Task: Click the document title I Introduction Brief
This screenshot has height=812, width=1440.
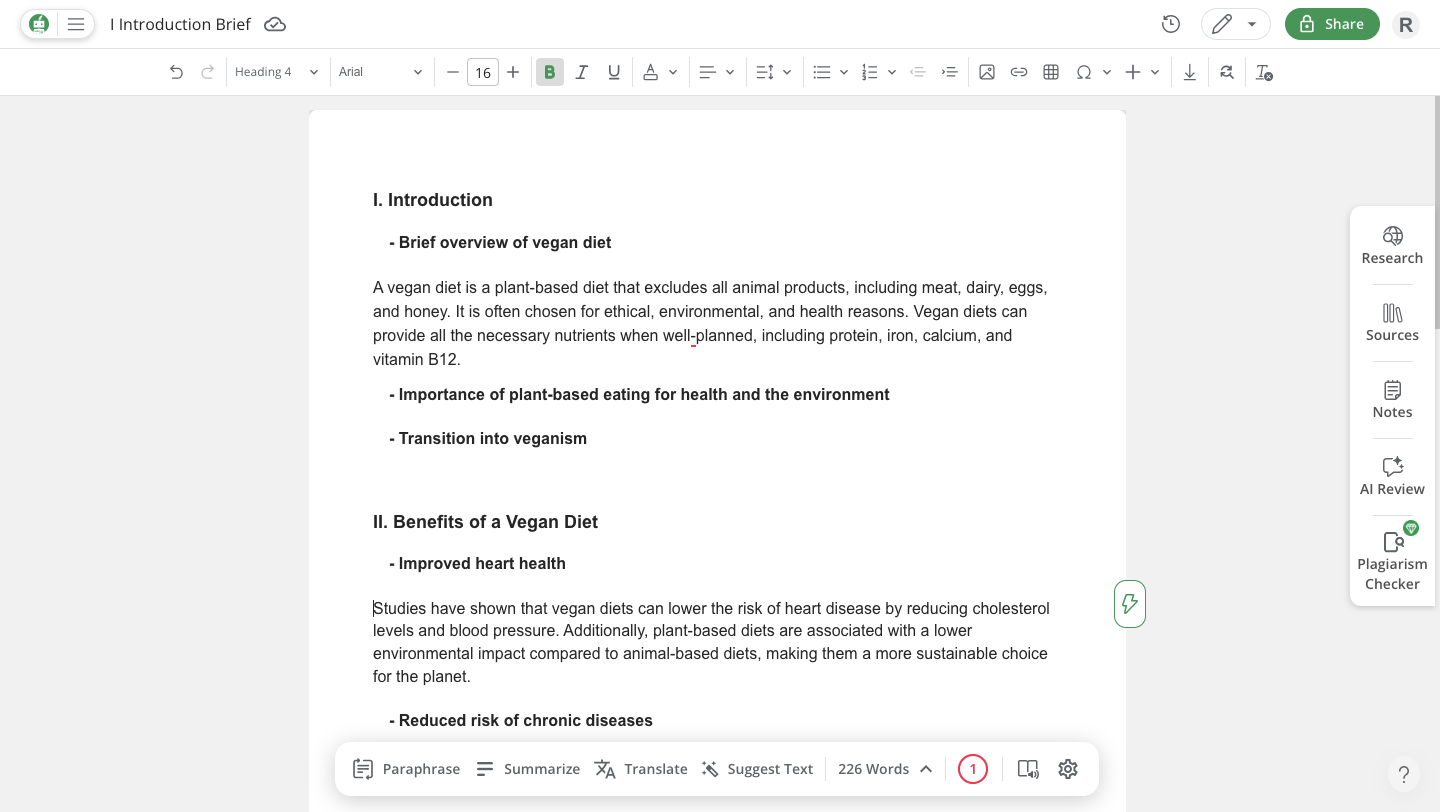Action: point(180,24)
